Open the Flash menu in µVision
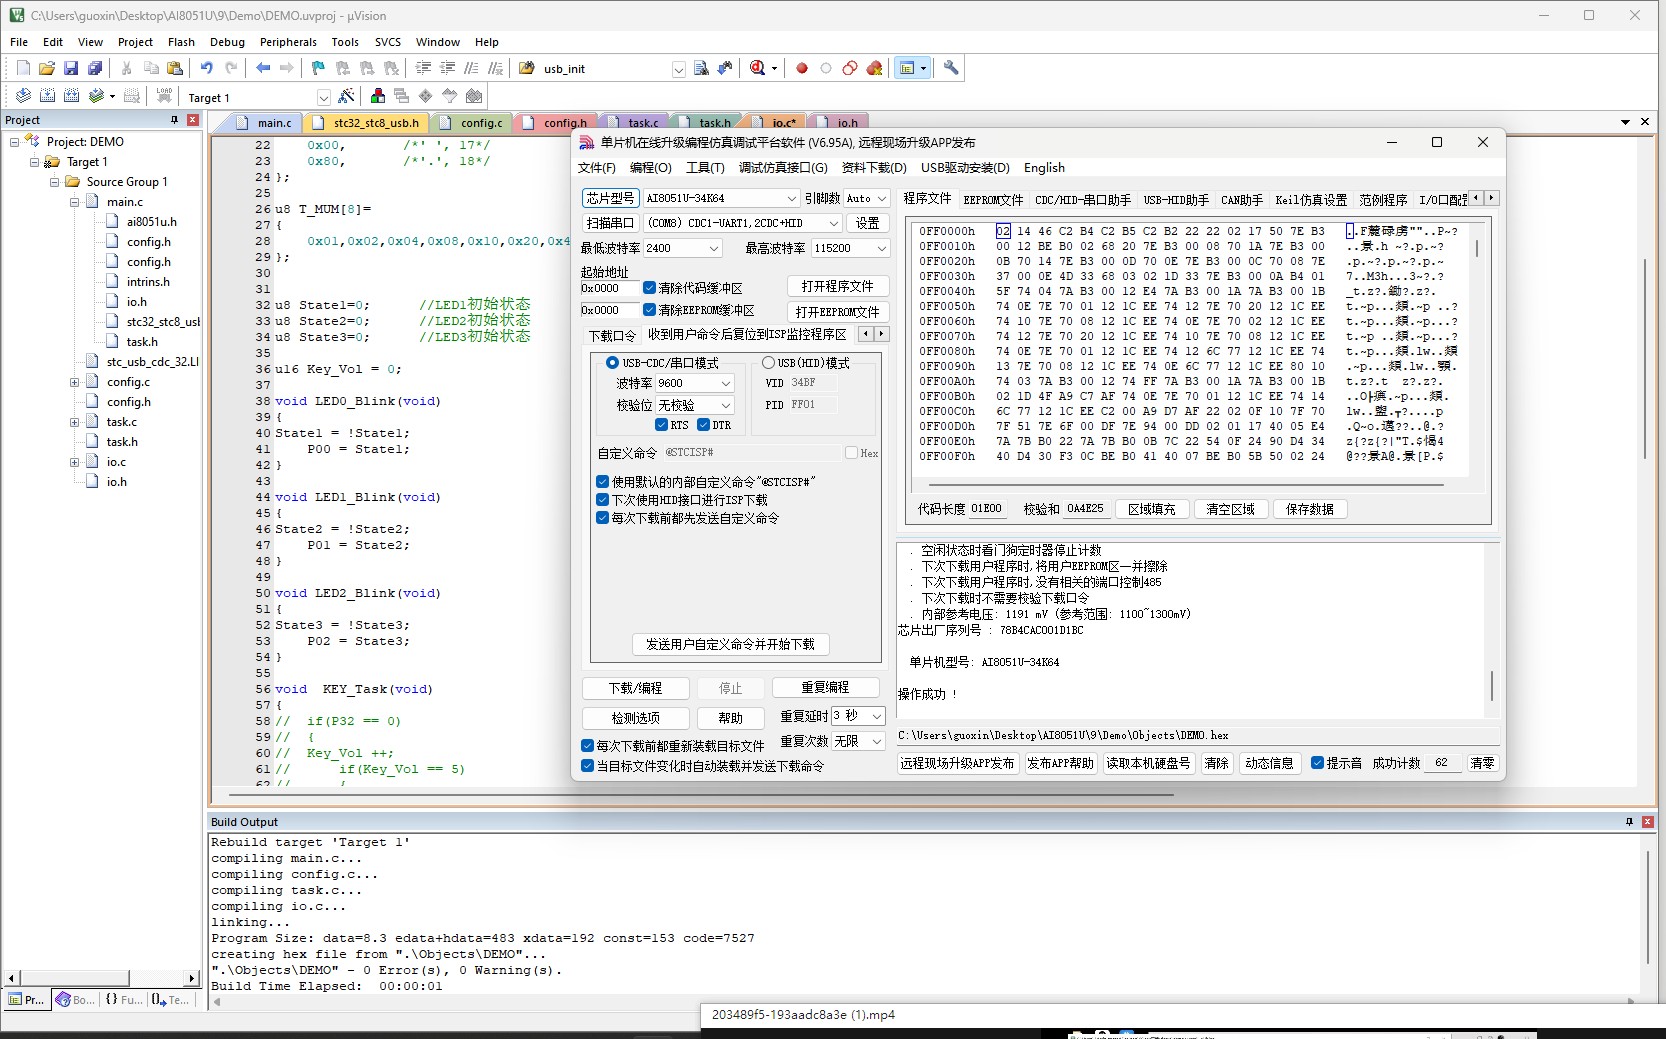Screen dimensions: 1666x1039 pos(181,42)
